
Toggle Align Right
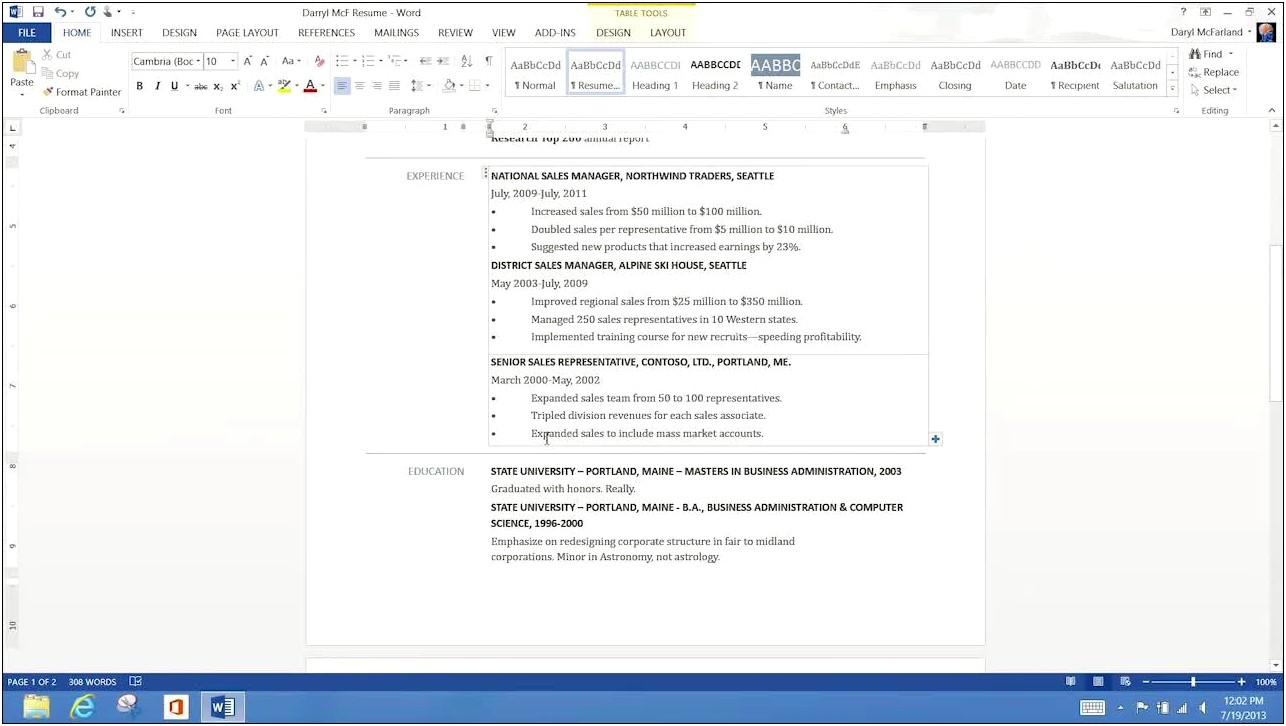click(x=377, y=86)
